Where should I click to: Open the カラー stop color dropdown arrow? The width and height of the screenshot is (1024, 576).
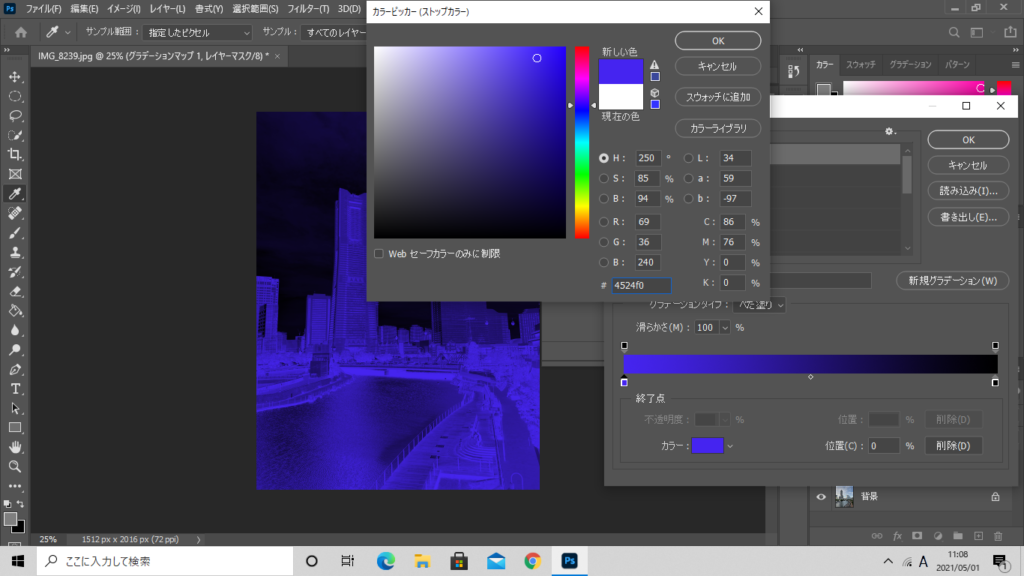[x=730, y=446]
